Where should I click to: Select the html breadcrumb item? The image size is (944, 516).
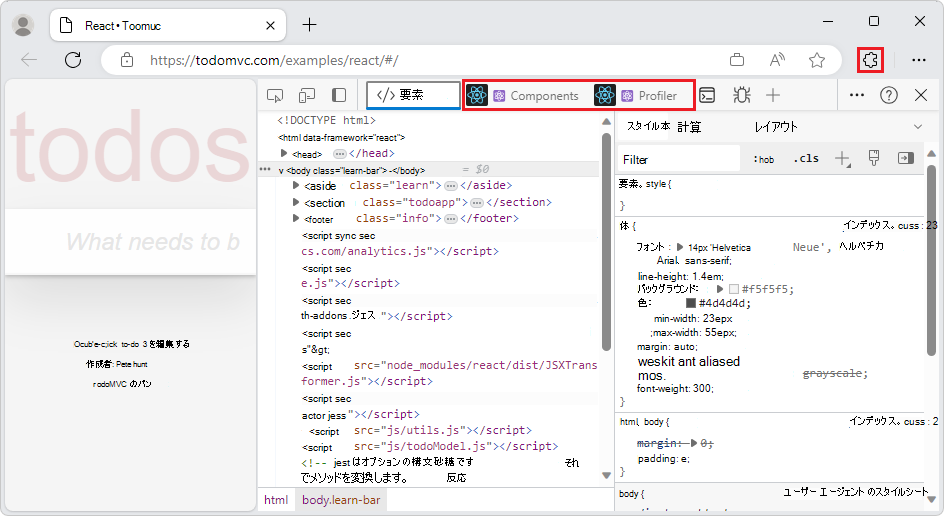tap(276, 500)
